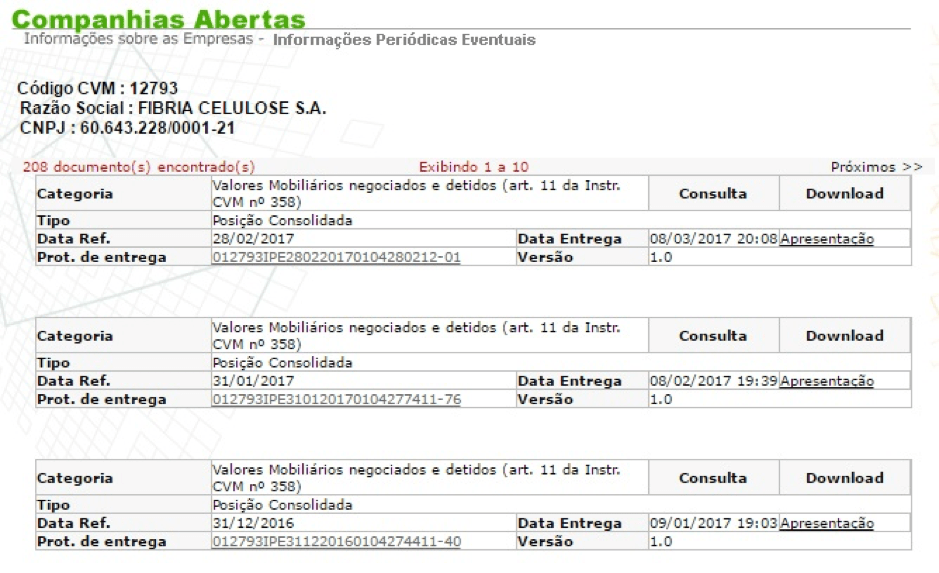The height and width of the screenshot is (573, 939).
Task: Open protocol 012793IPE311220160104274411-40
Action: click(x=336, y=541)
